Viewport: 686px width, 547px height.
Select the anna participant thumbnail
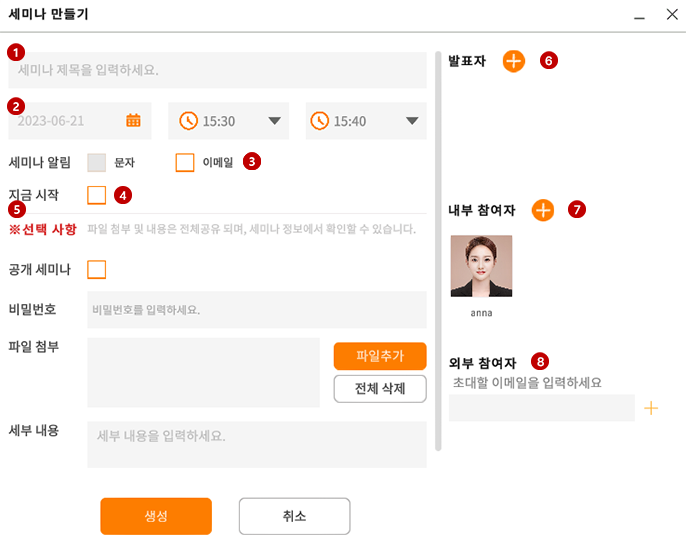pyautogui.click(x=481, y=266)
